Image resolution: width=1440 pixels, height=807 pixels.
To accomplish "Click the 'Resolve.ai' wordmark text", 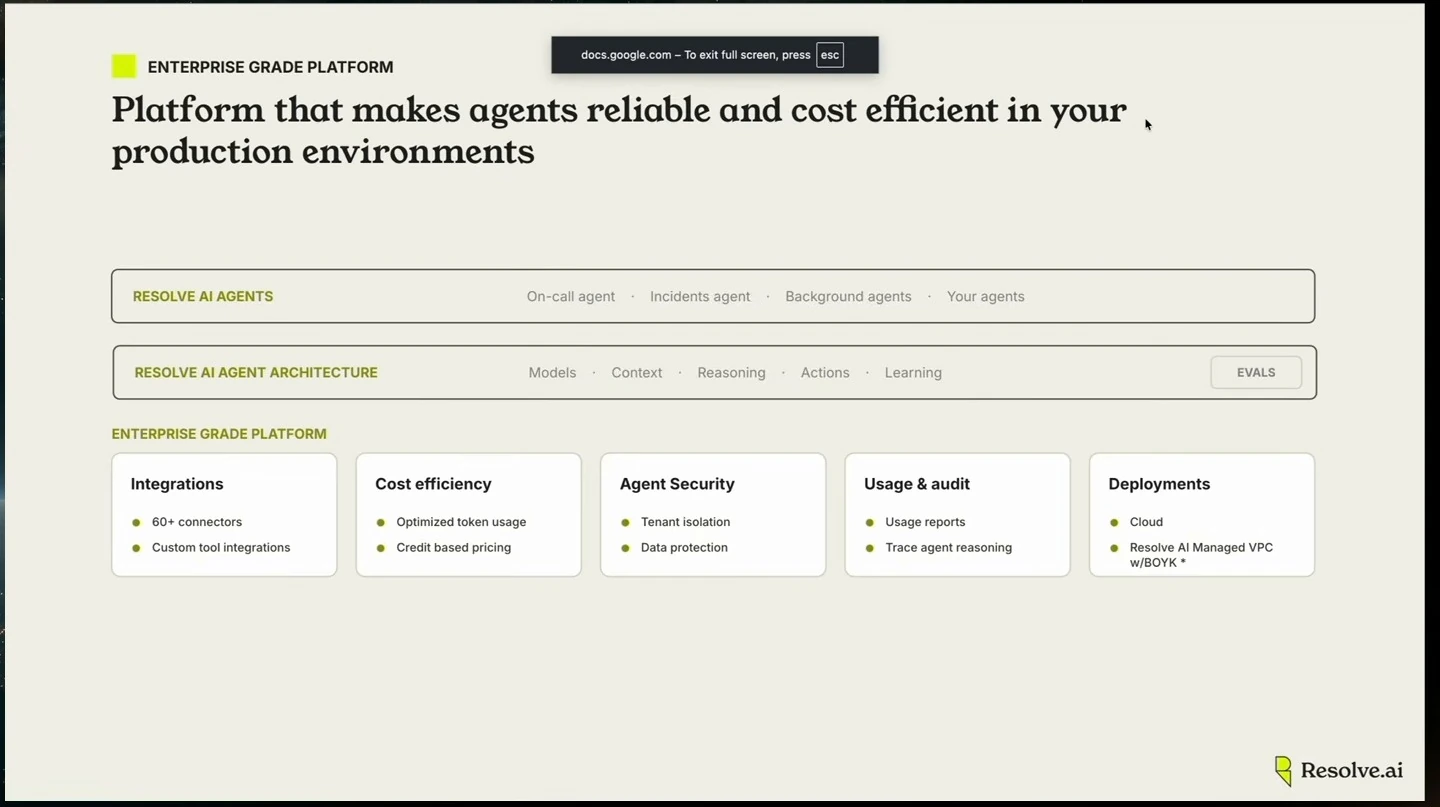I will [x=1352, y=770].
